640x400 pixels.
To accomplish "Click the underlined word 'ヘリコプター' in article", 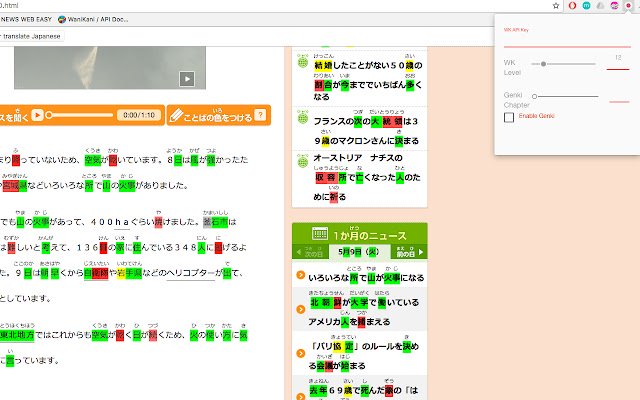I will (191, 273).
